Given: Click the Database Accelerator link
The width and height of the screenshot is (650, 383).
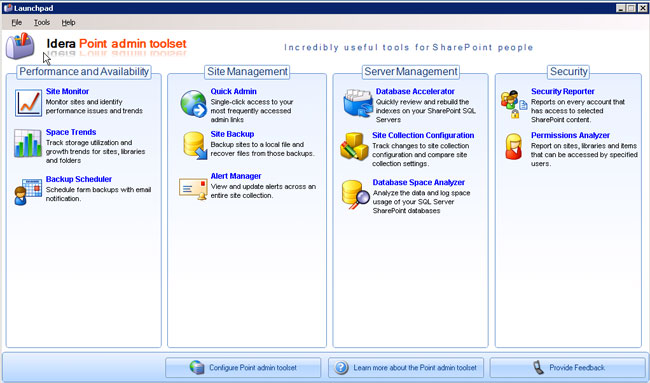Looking at the screenshot, I should [x=415, y=91].
